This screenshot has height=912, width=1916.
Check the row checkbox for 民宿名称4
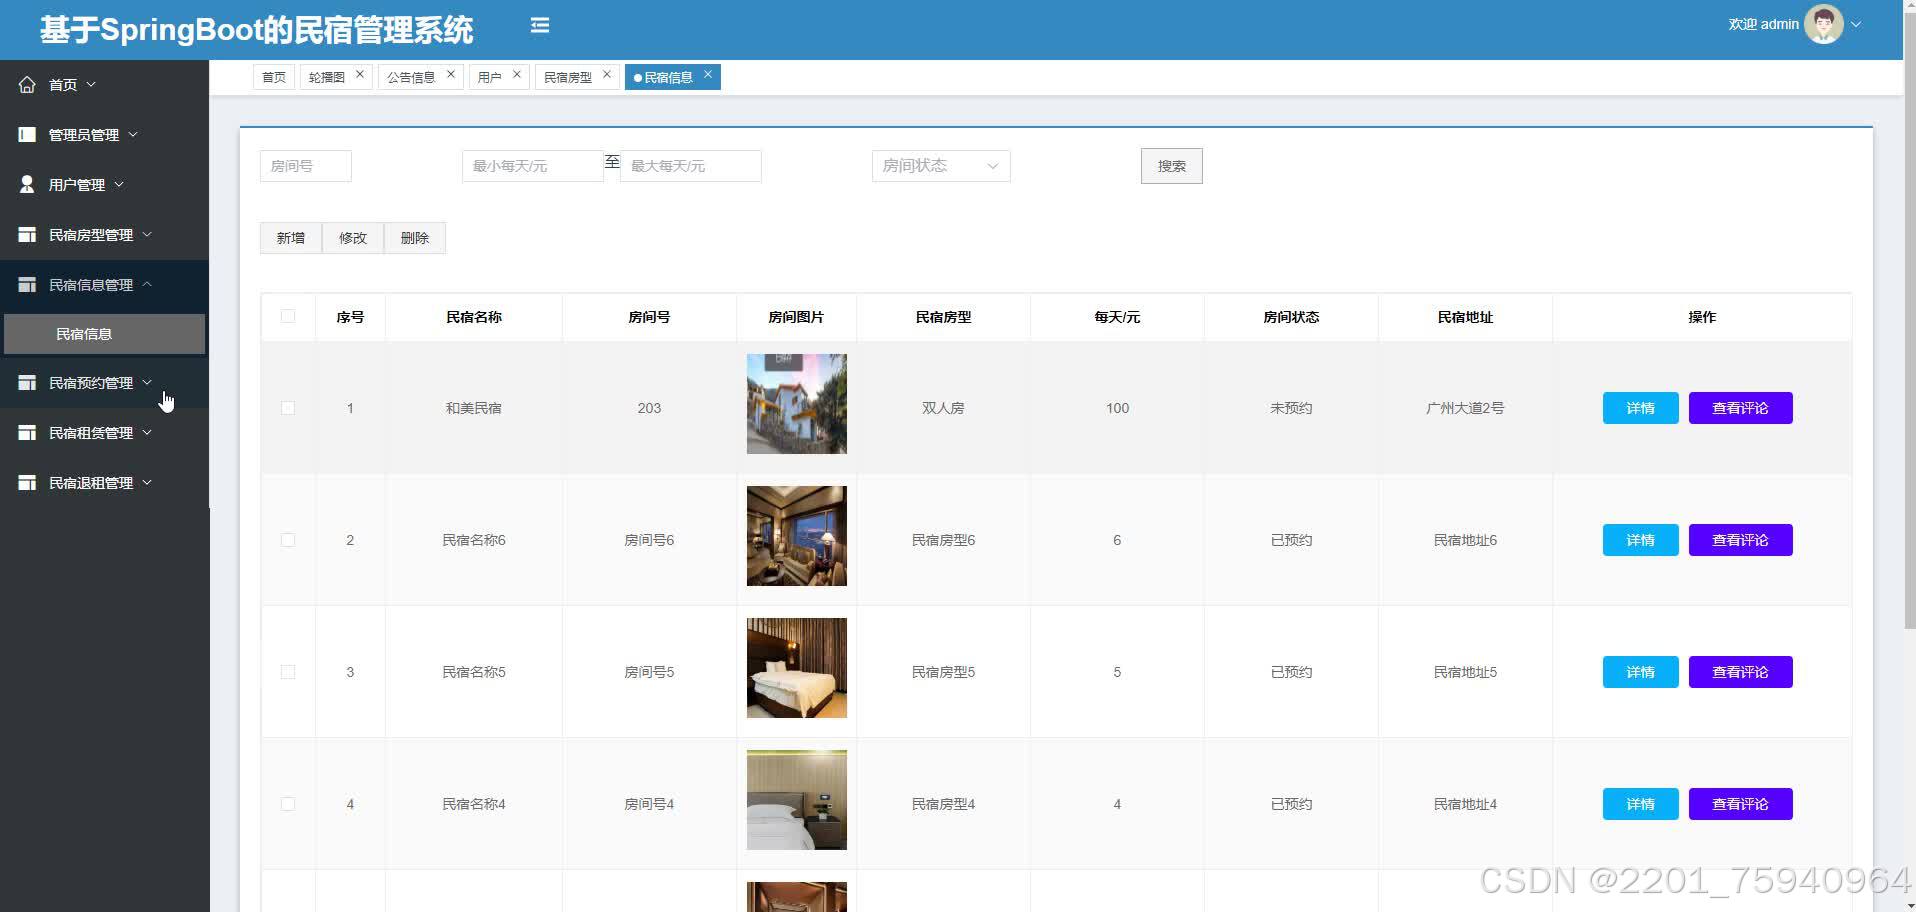click(288, 804)
